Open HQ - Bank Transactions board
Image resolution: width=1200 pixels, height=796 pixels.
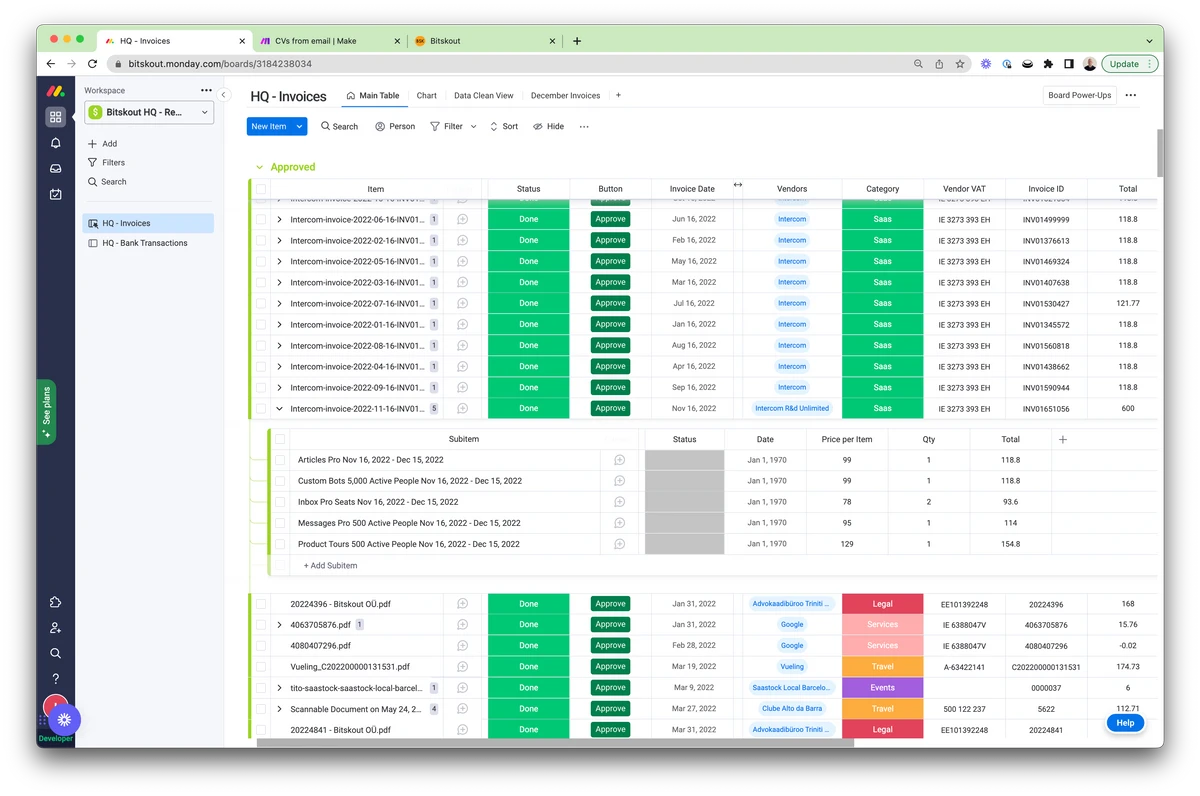pos(148,243)
